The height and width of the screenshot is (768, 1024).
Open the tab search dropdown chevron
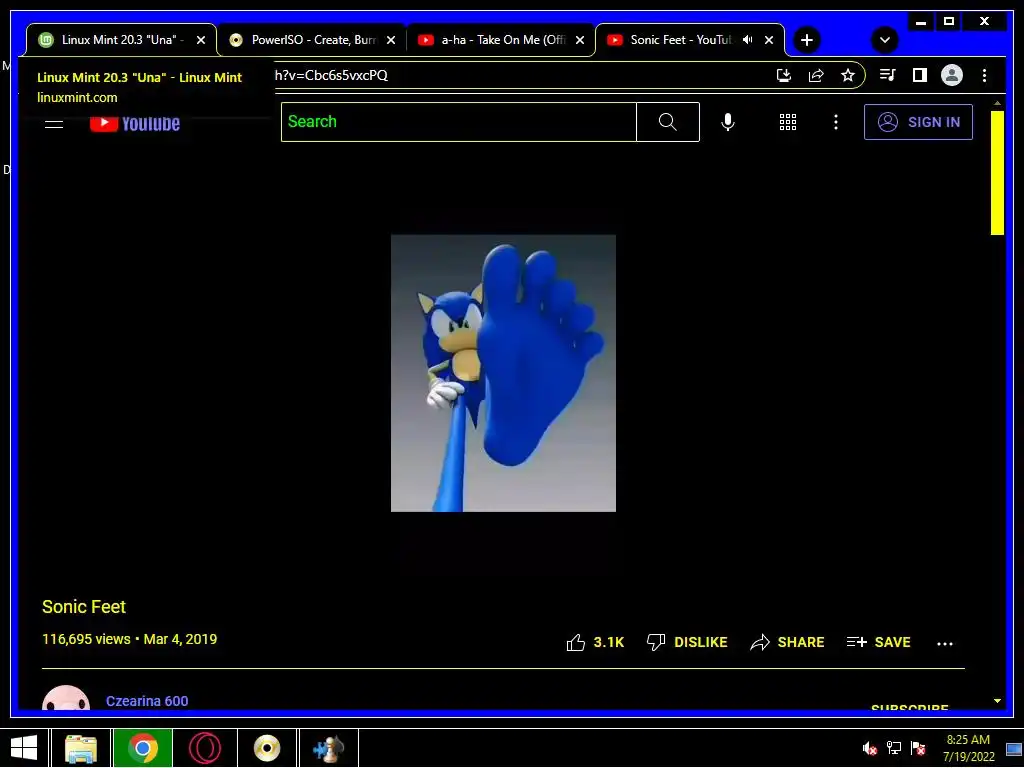(x=885, y=40)
